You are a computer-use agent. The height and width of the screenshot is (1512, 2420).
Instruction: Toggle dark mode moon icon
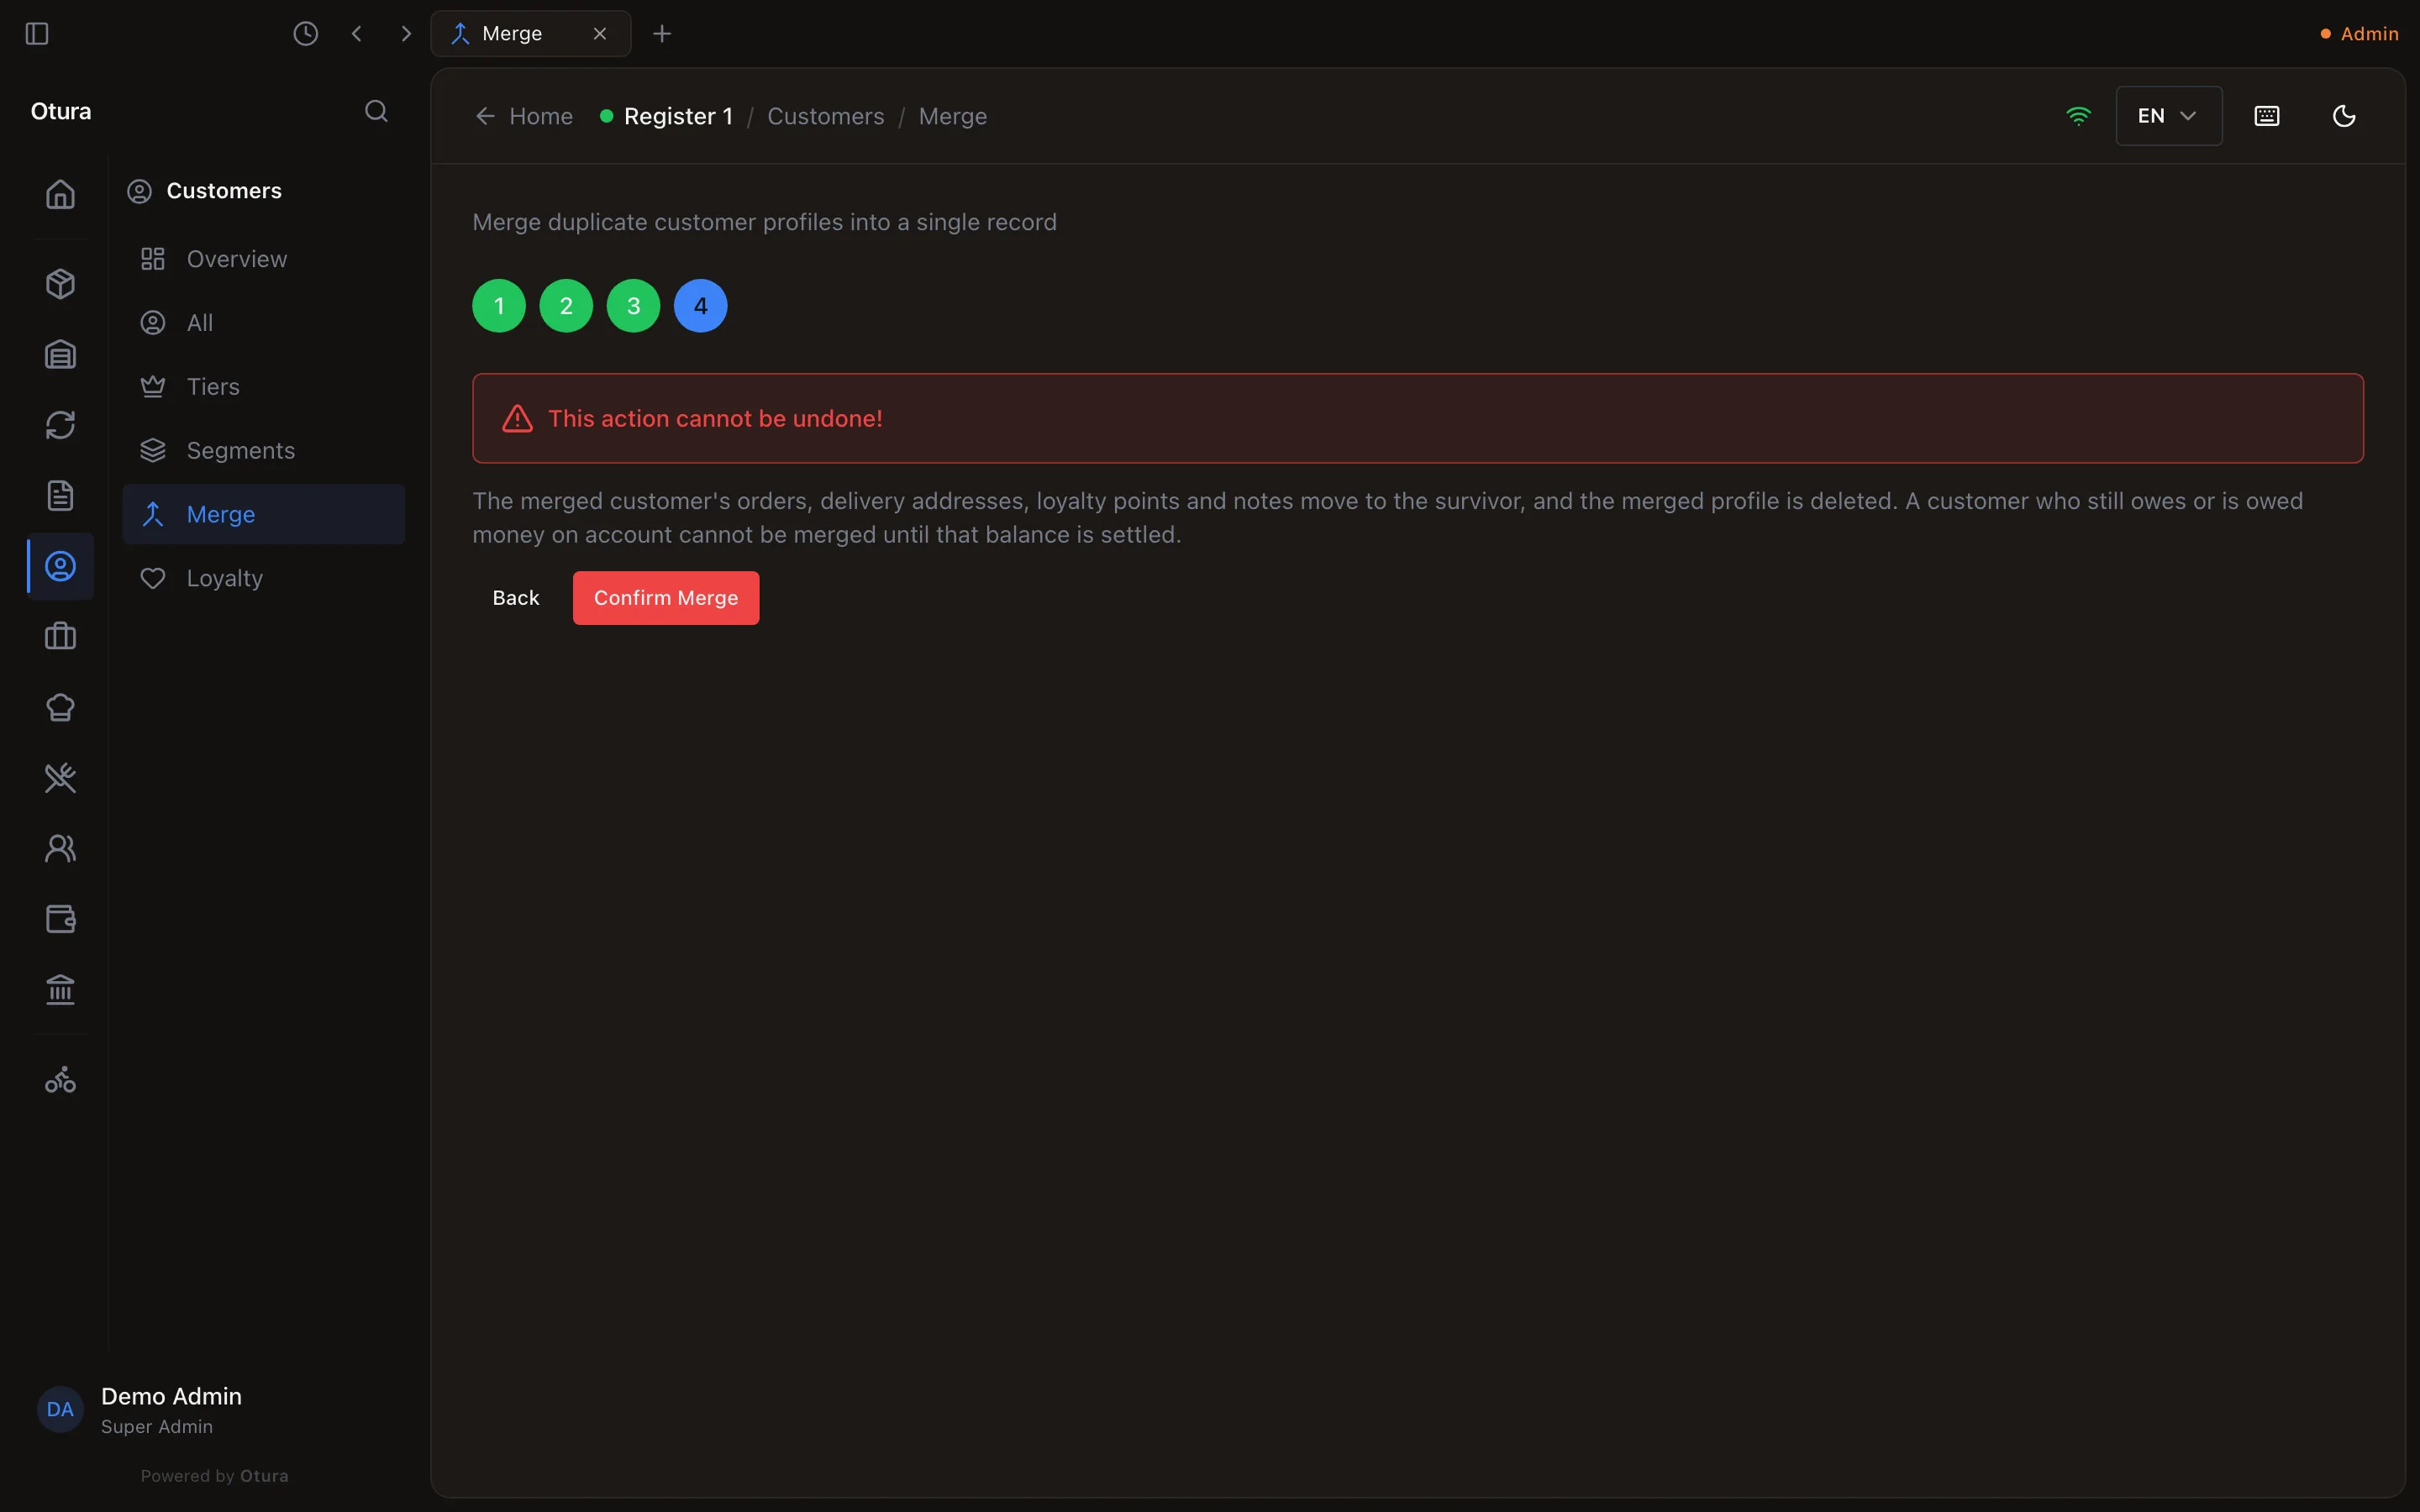point(2344,116)
